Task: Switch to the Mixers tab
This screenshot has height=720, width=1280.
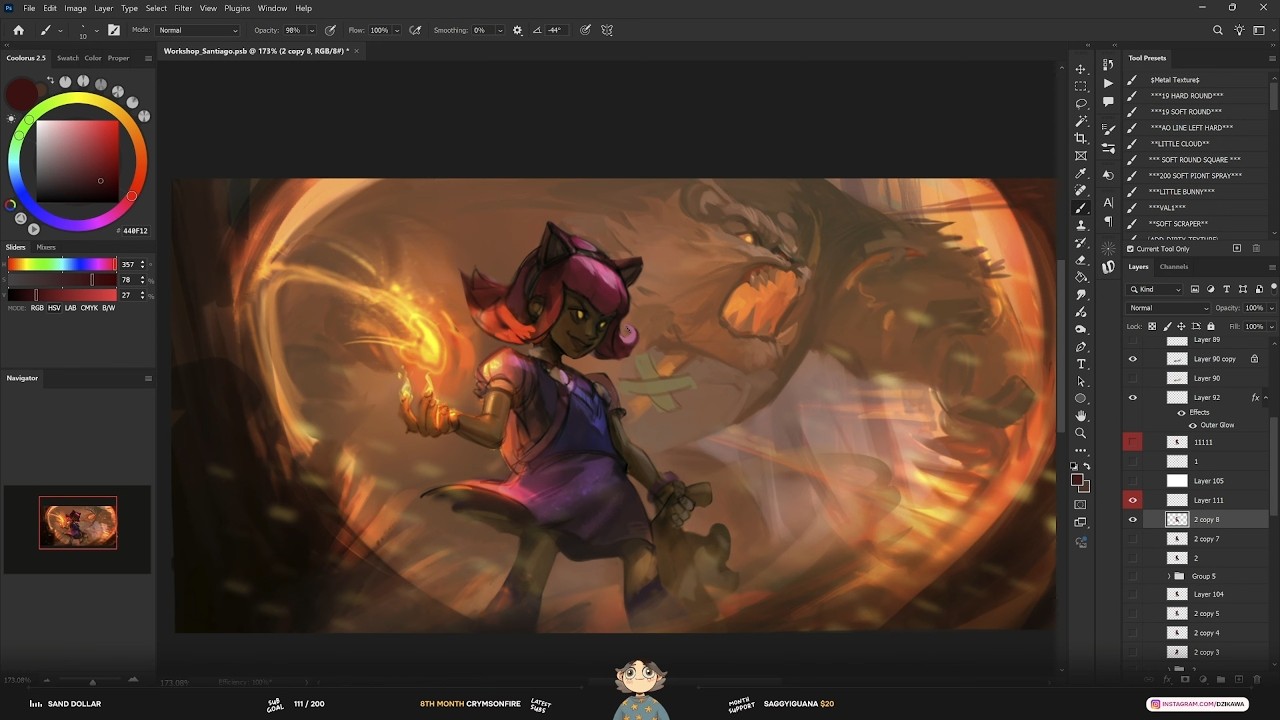Action: [x=46, y=247]
